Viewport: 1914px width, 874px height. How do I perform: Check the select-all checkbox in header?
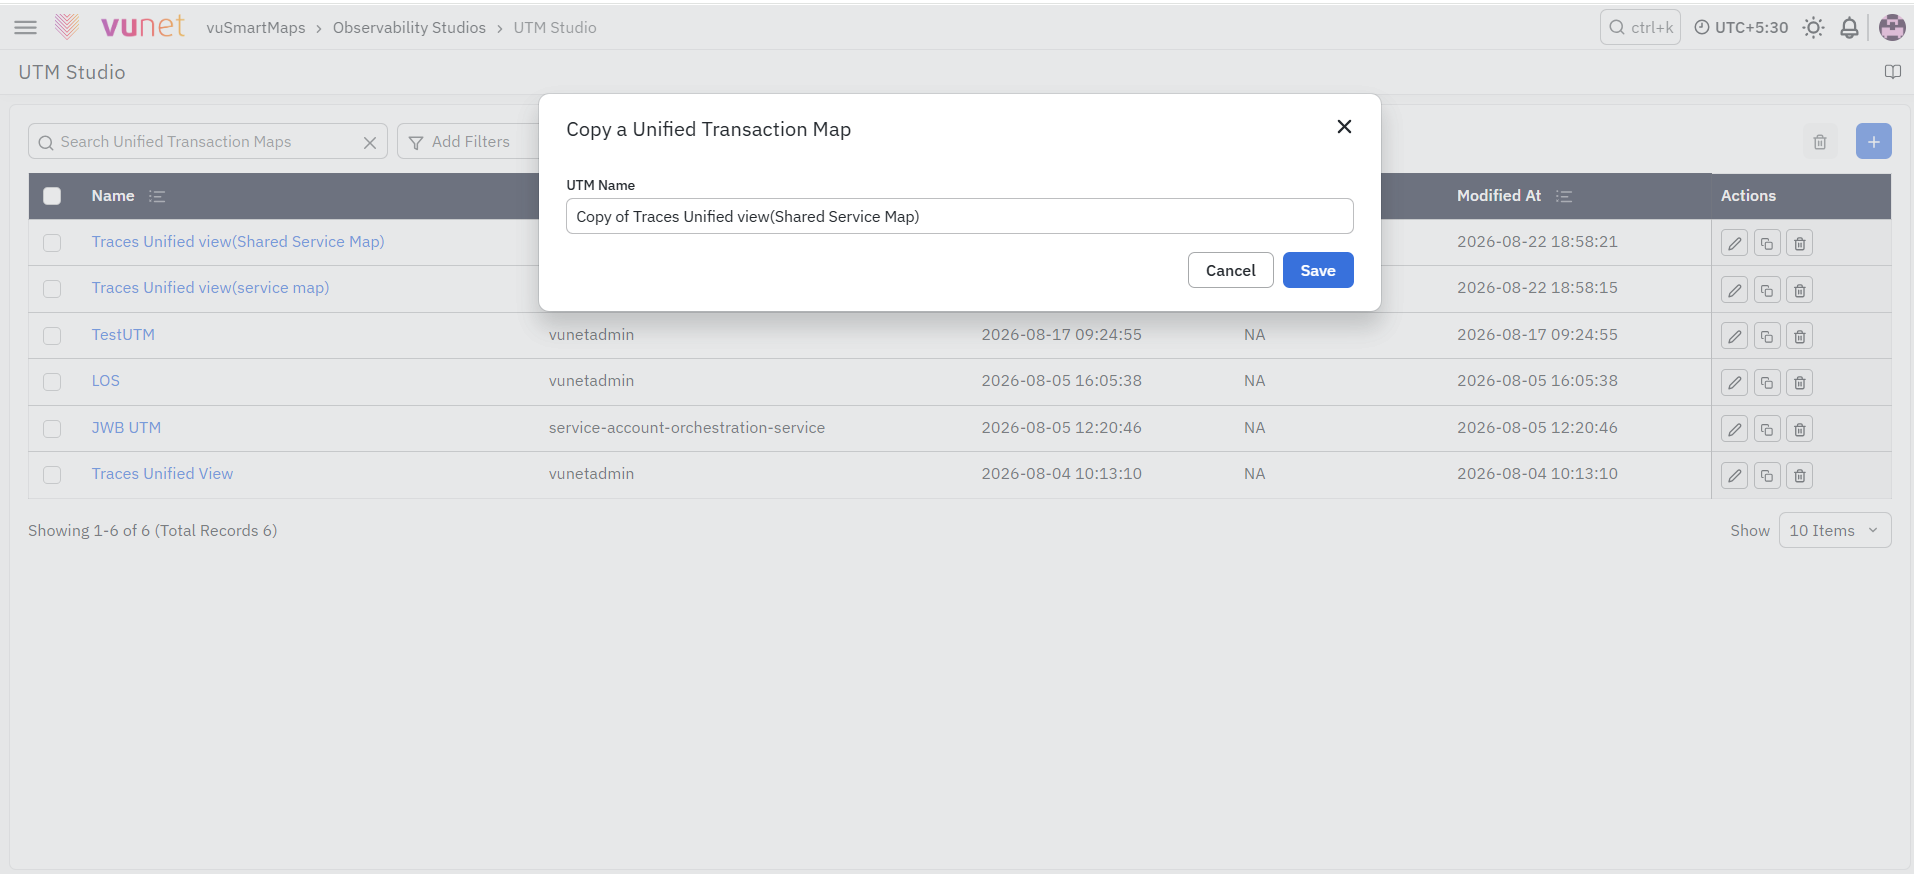52,196
